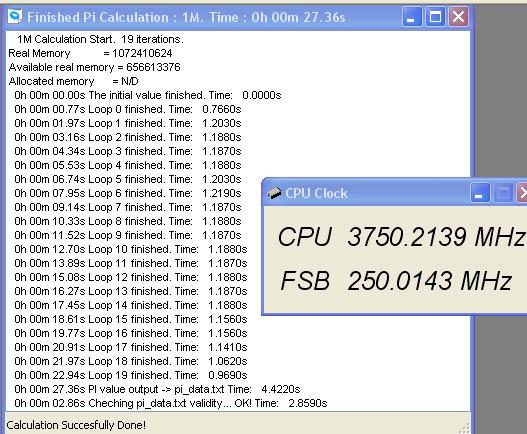Close the Finished Pi Calculation window
The width and height of the screenshot is (527, 434).
coord(458,16)
